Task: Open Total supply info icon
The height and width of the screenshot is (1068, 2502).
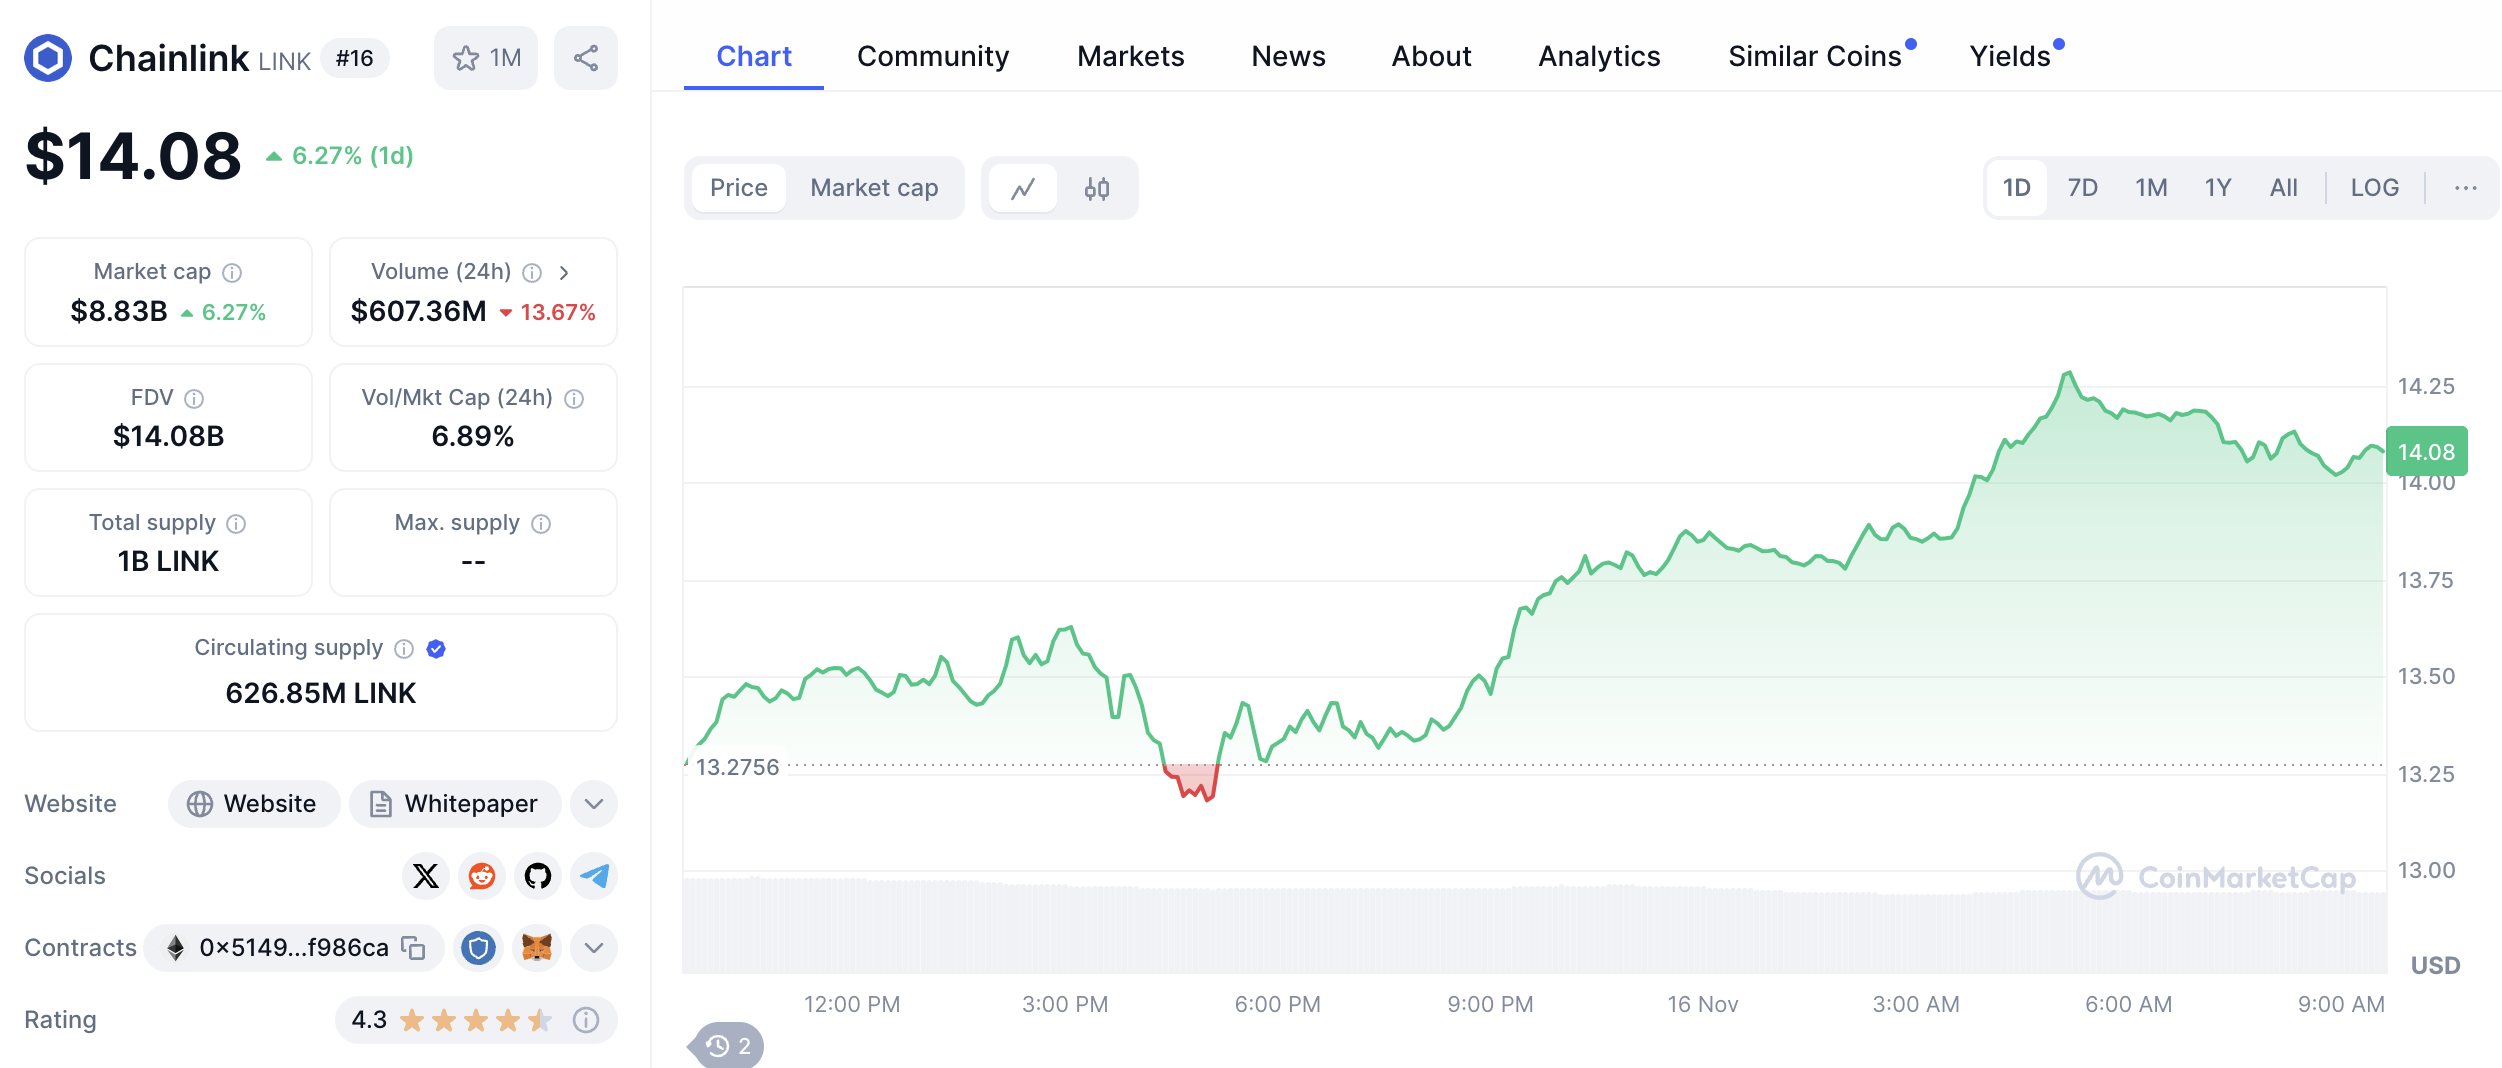Action: tap(236, 524)
